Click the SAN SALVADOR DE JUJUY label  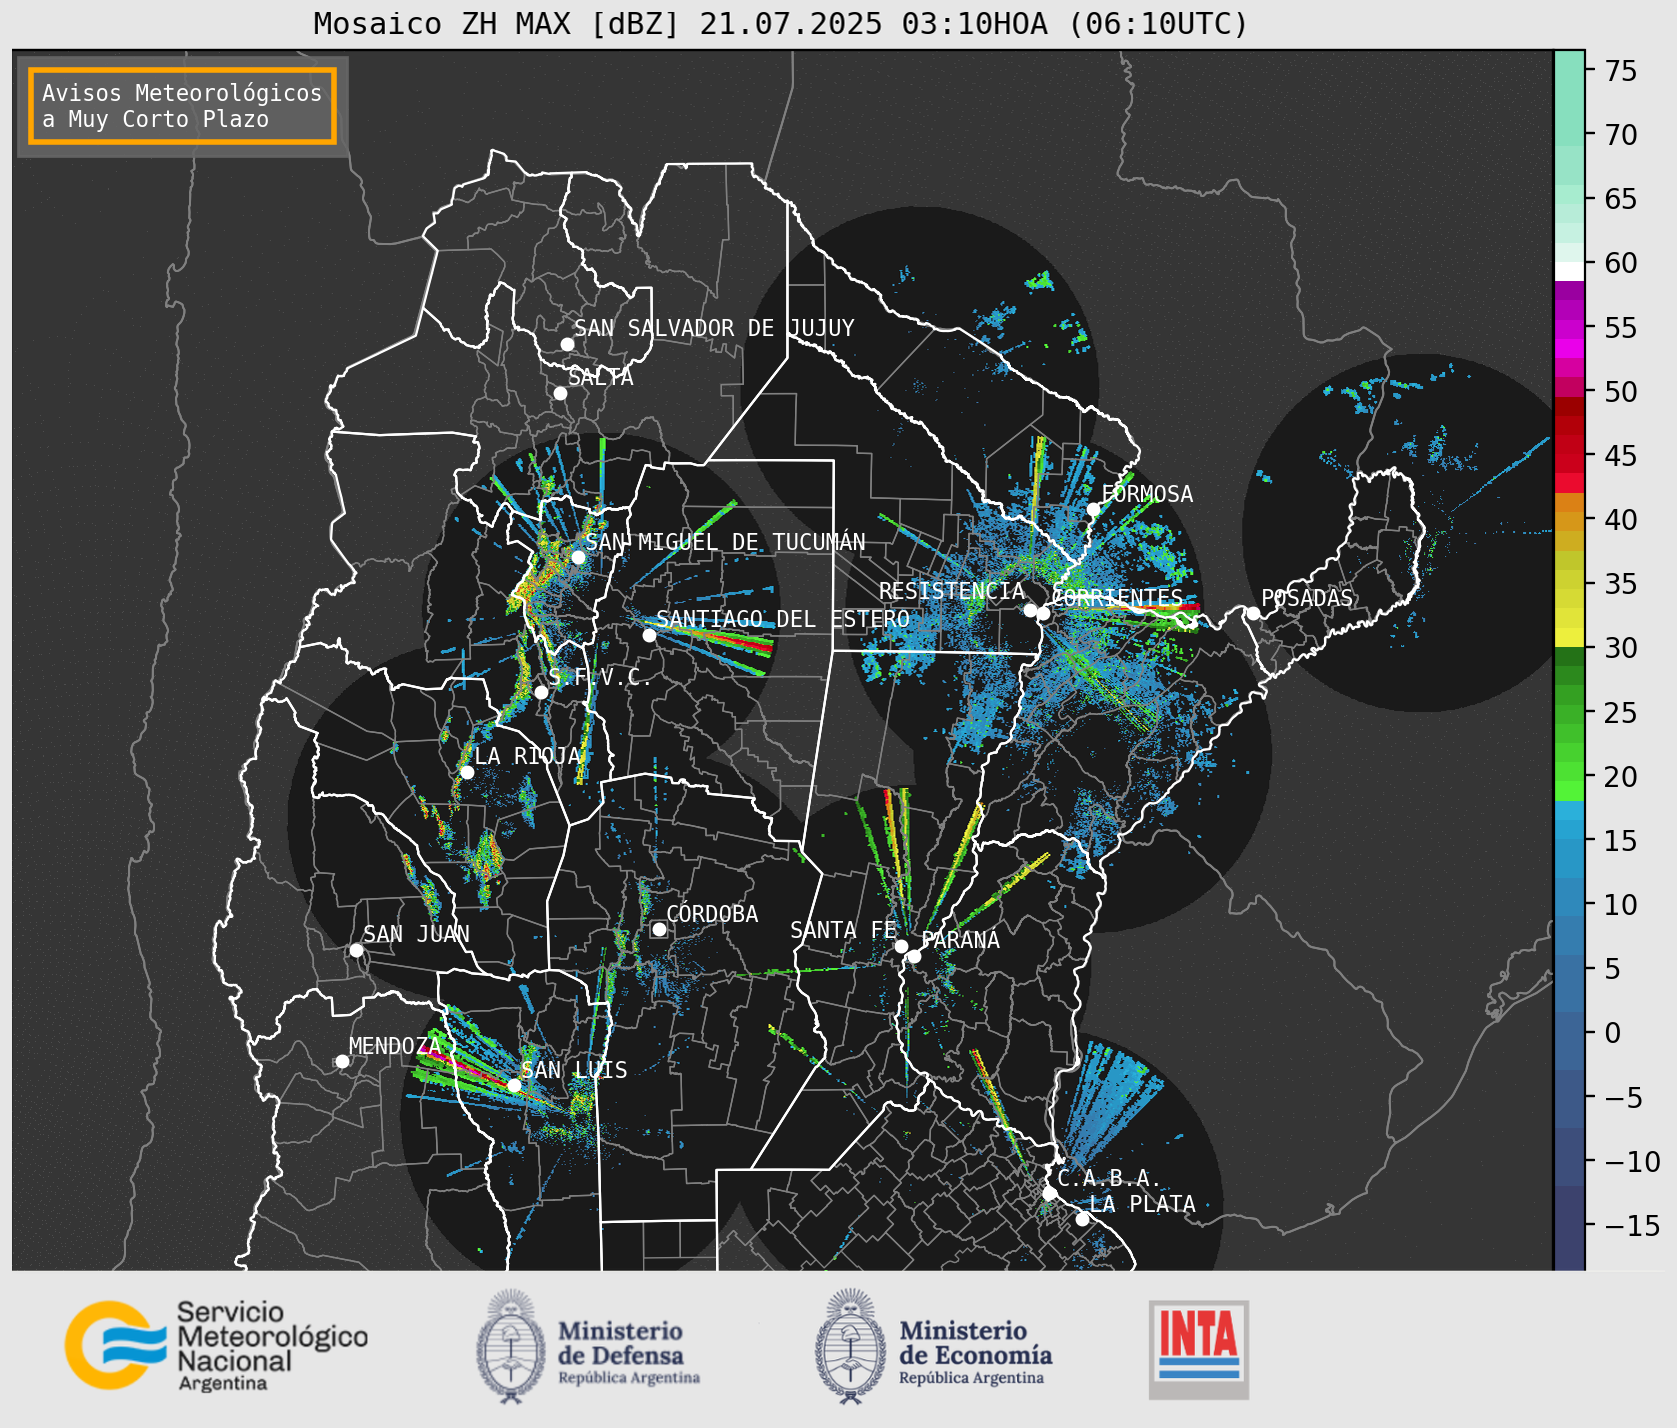[x=714, y=328]
